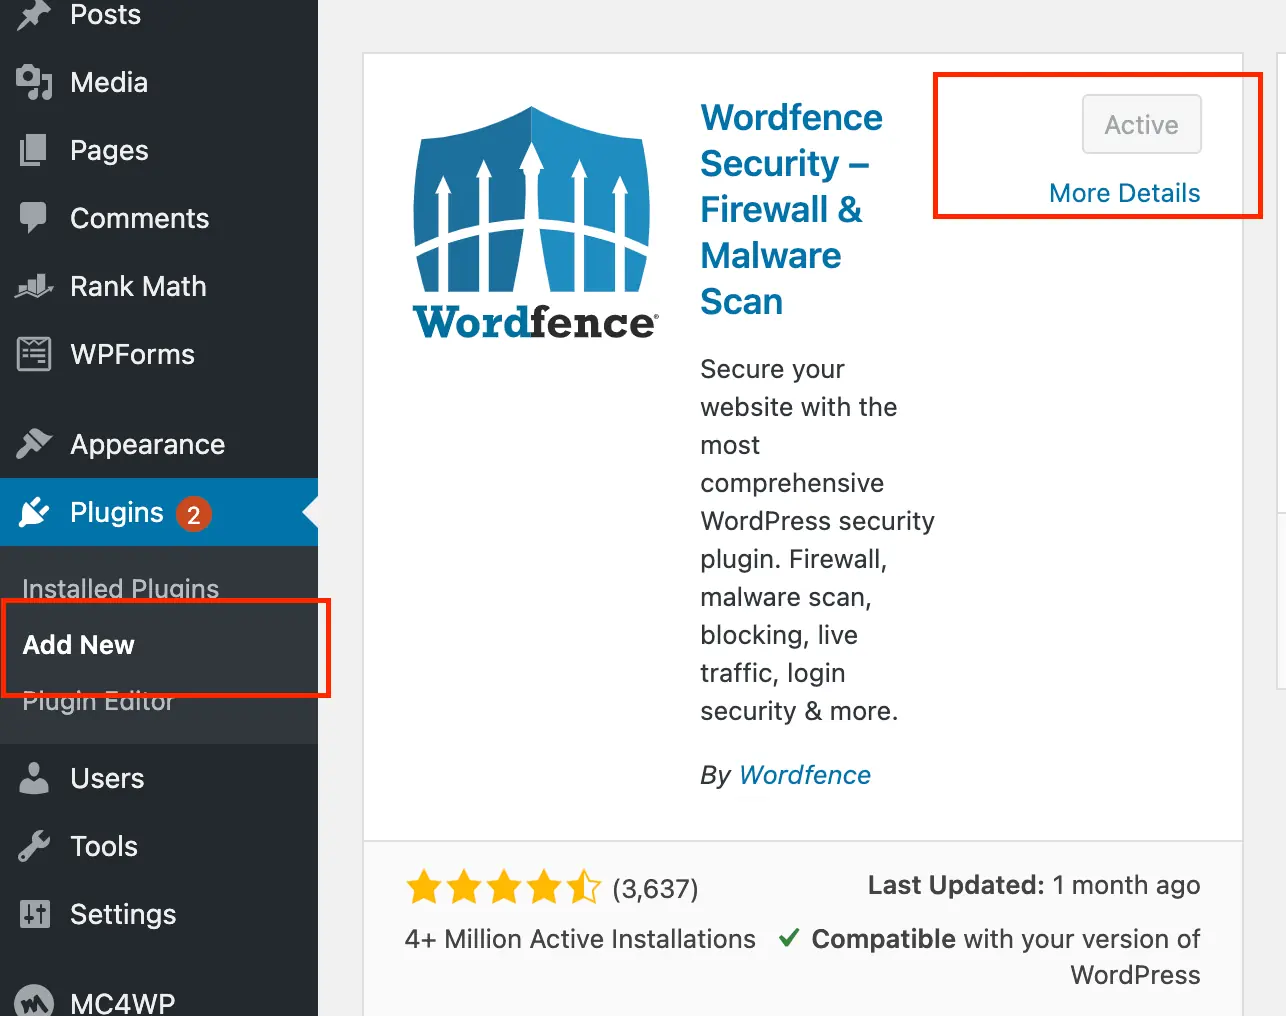Image resolution: width=1286 pixels, height=1016 pixels.
Task: Click the Settings sliders icon
Action: (x=34, y=914)
